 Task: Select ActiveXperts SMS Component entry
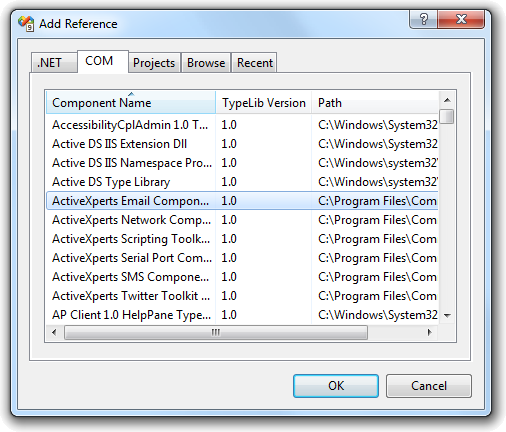click(242, 277)
